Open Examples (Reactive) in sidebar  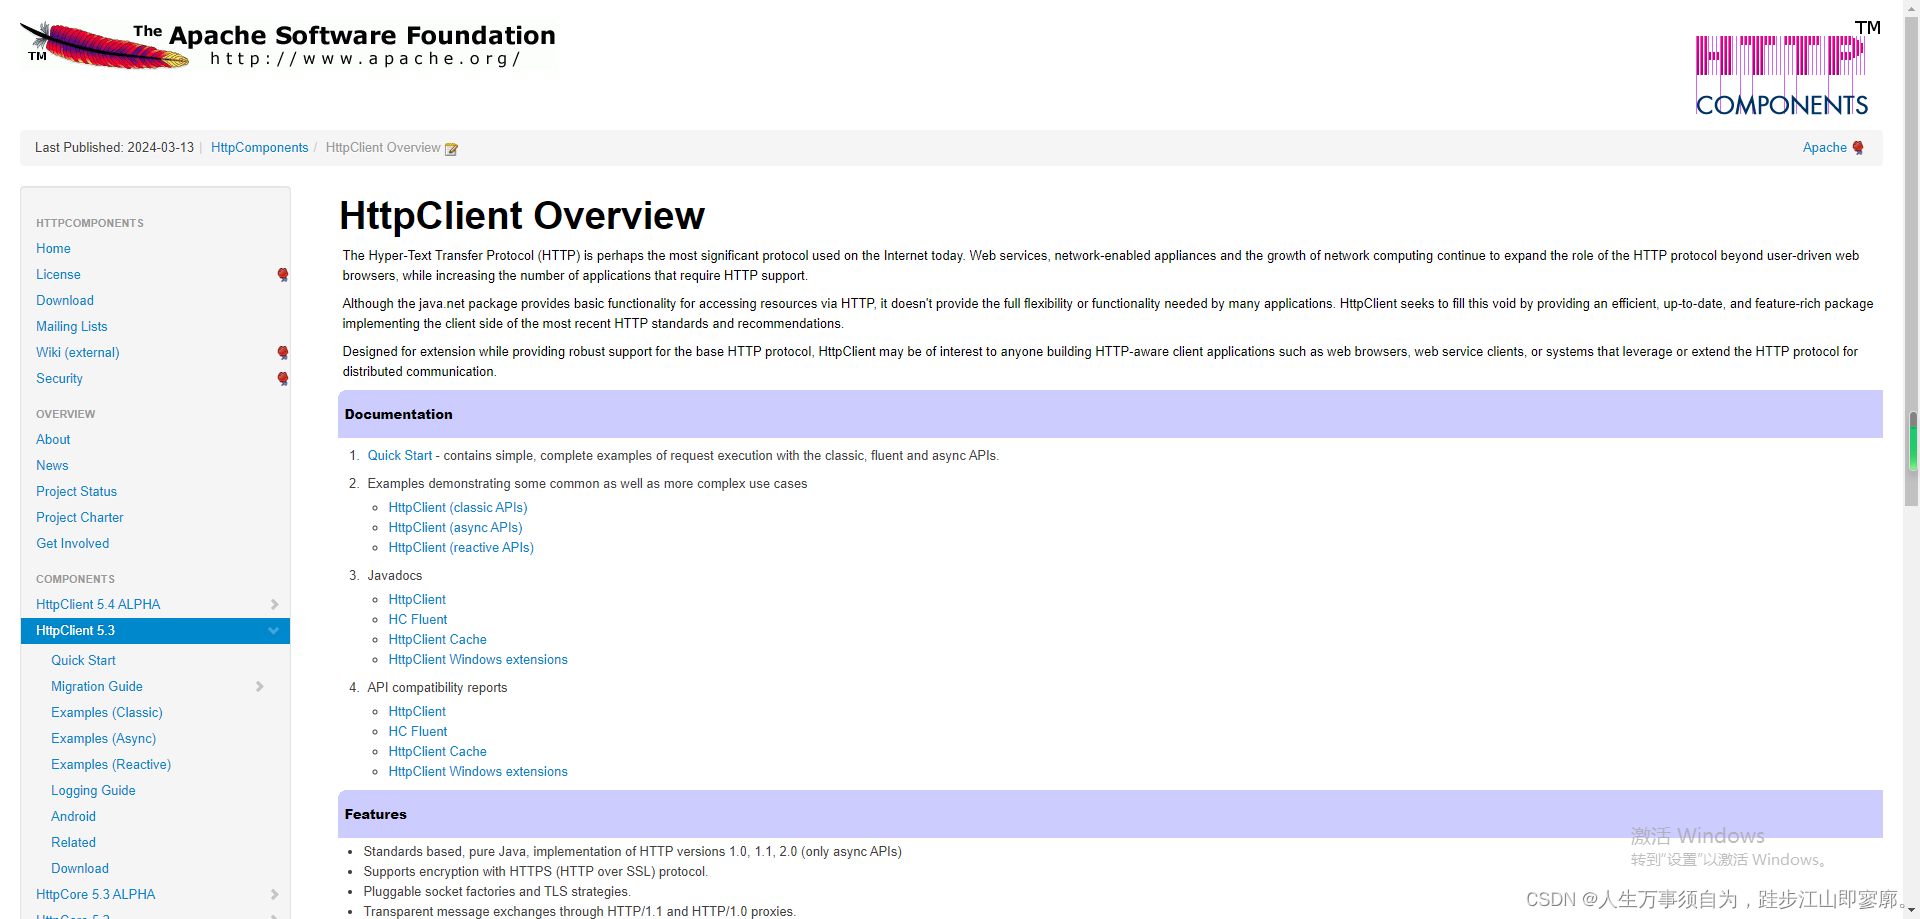[x=111, y=765]
